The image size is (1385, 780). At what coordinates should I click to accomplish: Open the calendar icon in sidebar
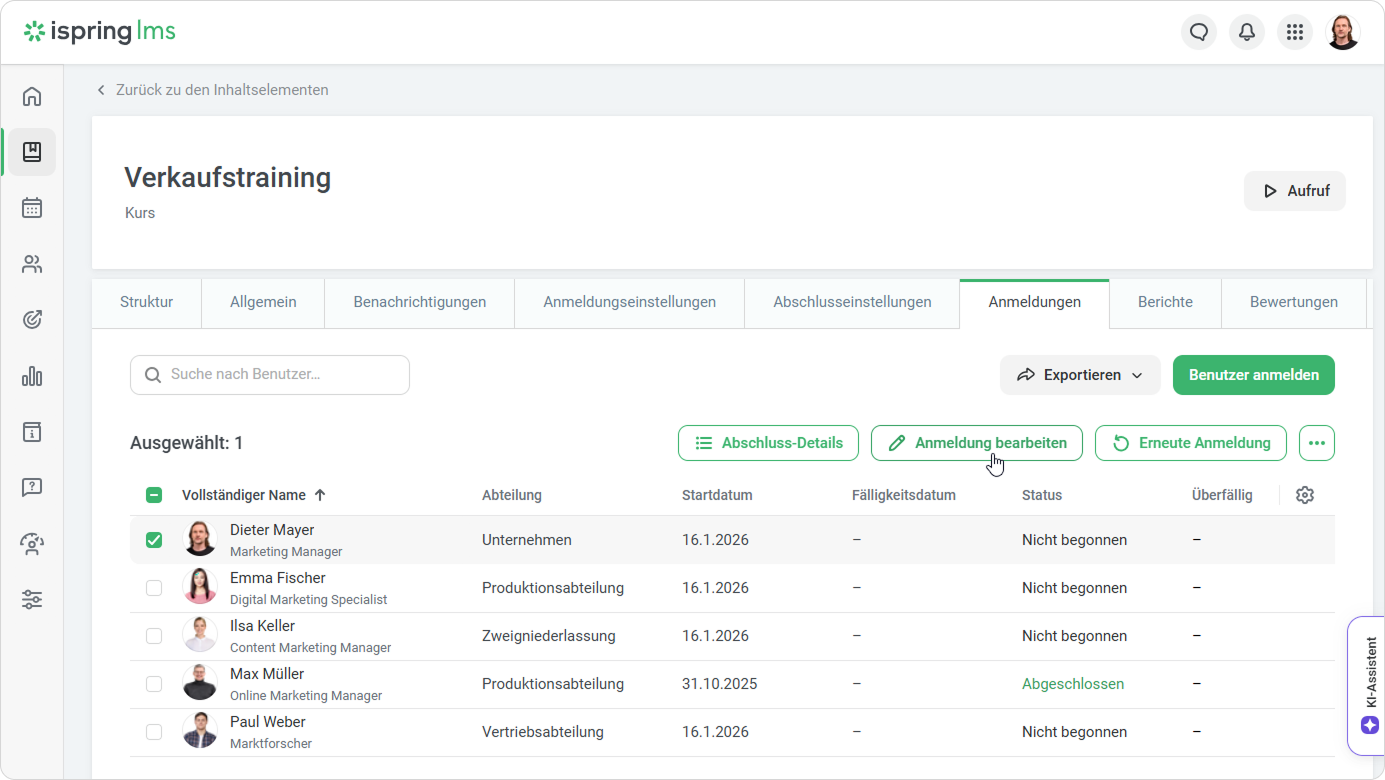pyautogui.click(x=32, y=208)
